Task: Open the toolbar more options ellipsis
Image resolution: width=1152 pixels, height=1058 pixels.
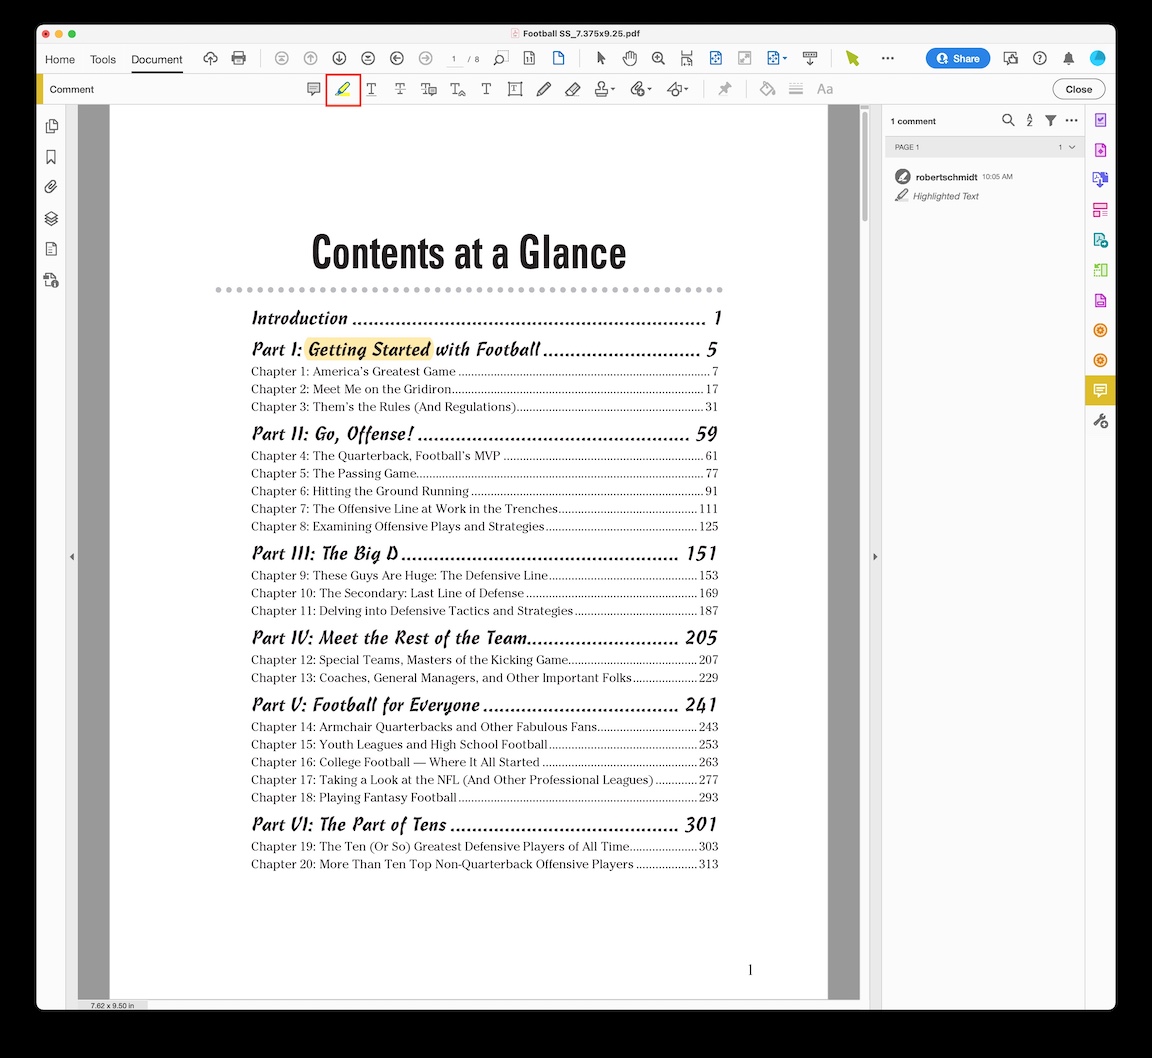Action: click(888, 58)
